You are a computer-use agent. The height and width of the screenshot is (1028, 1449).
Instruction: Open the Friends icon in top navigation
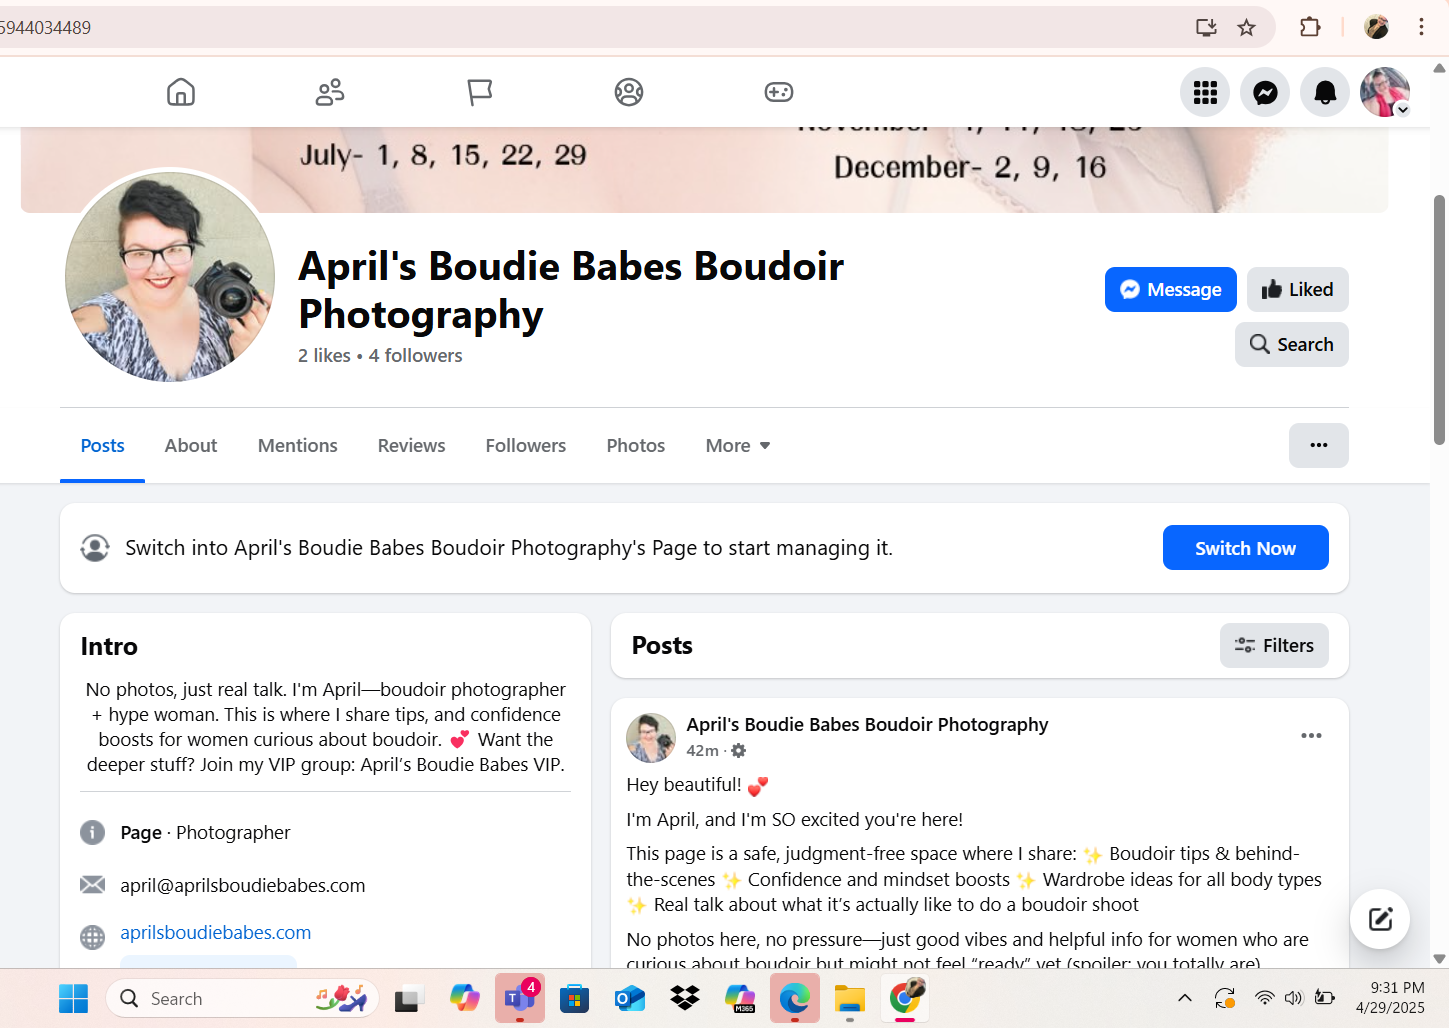[x=330, y=92]
